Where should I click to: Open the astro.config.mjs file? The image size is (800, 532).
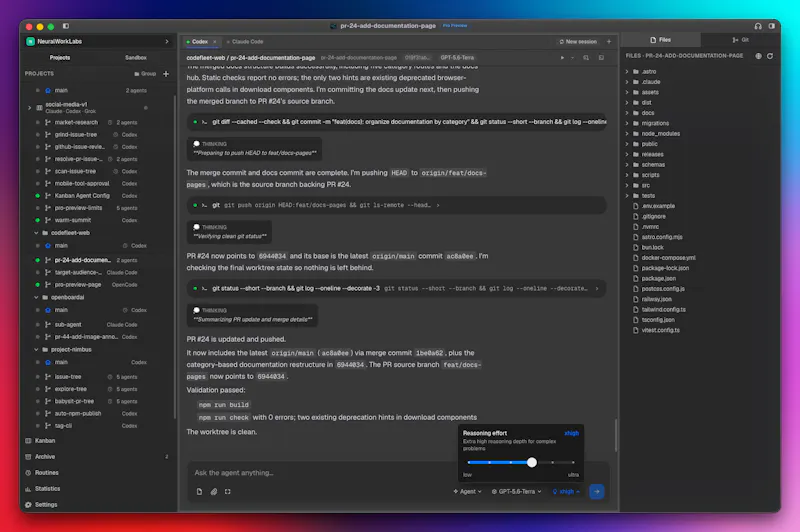pos(661,237)
